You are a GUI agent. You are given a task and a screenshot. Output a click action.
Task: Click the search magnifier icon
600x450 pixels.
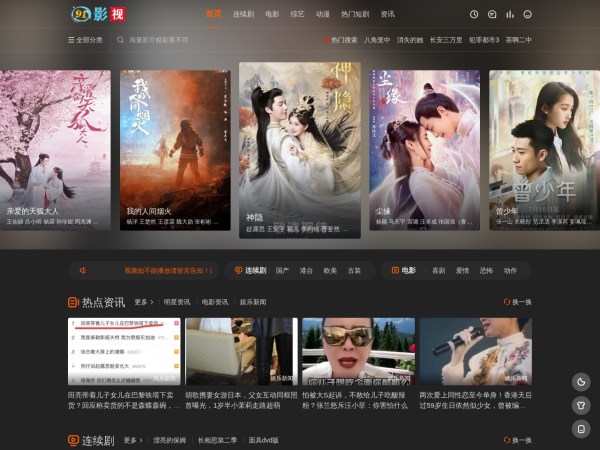(x=120, y=40)
